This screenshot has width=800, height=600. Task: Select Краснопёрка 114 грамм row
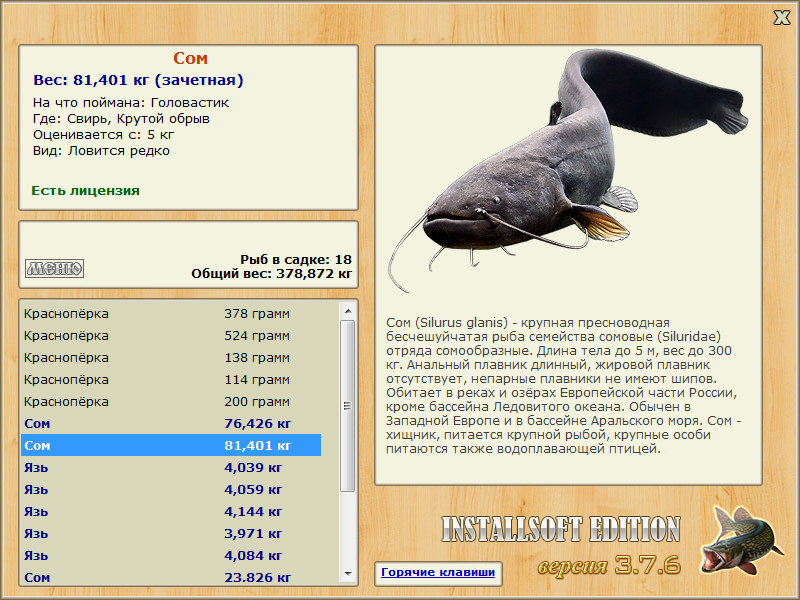(x=171, y=380)
